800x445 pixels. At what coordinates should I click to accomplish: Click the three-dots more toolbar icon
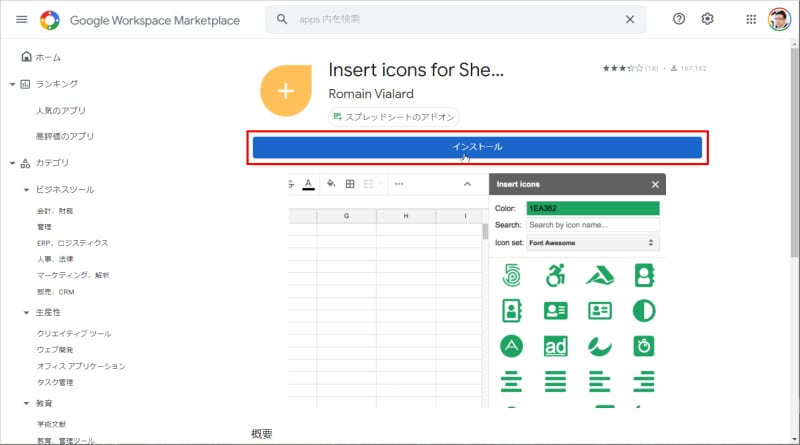point(399,184)
